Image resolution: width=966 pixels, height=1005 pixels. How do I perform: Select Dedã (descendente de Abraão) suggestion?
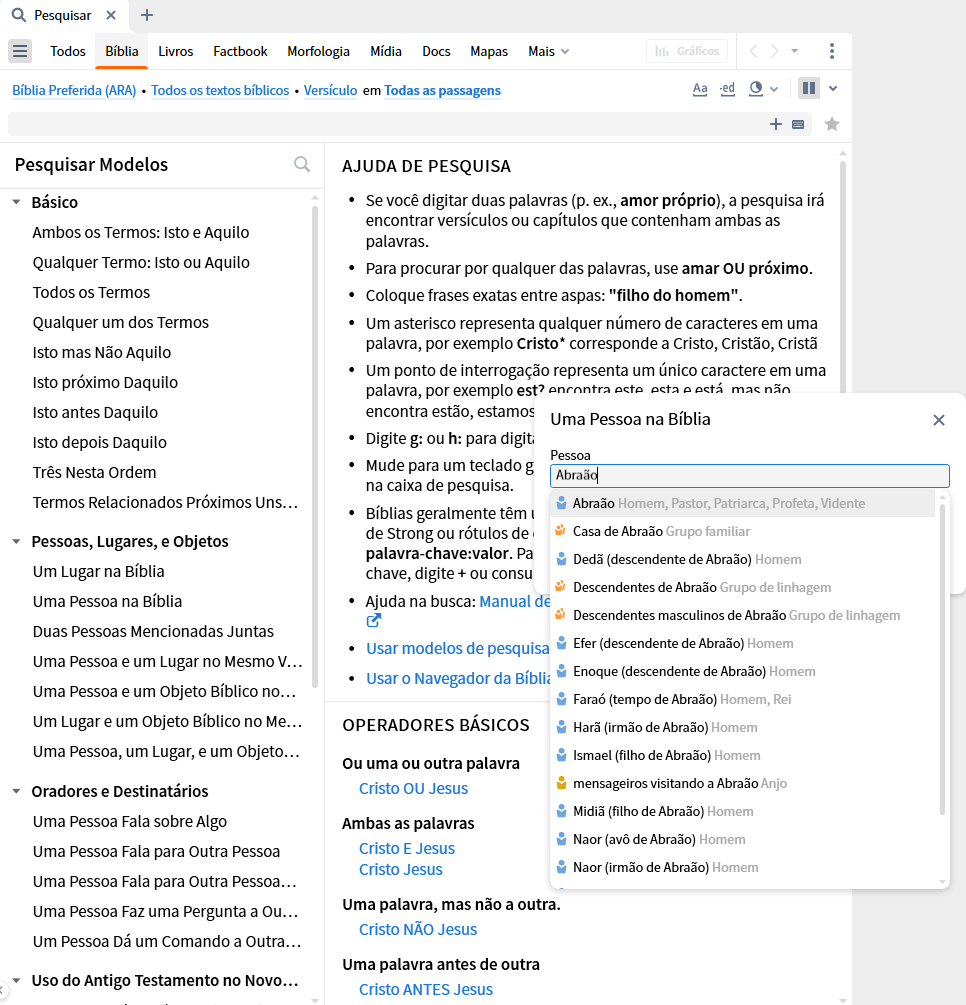click(743, 560)
